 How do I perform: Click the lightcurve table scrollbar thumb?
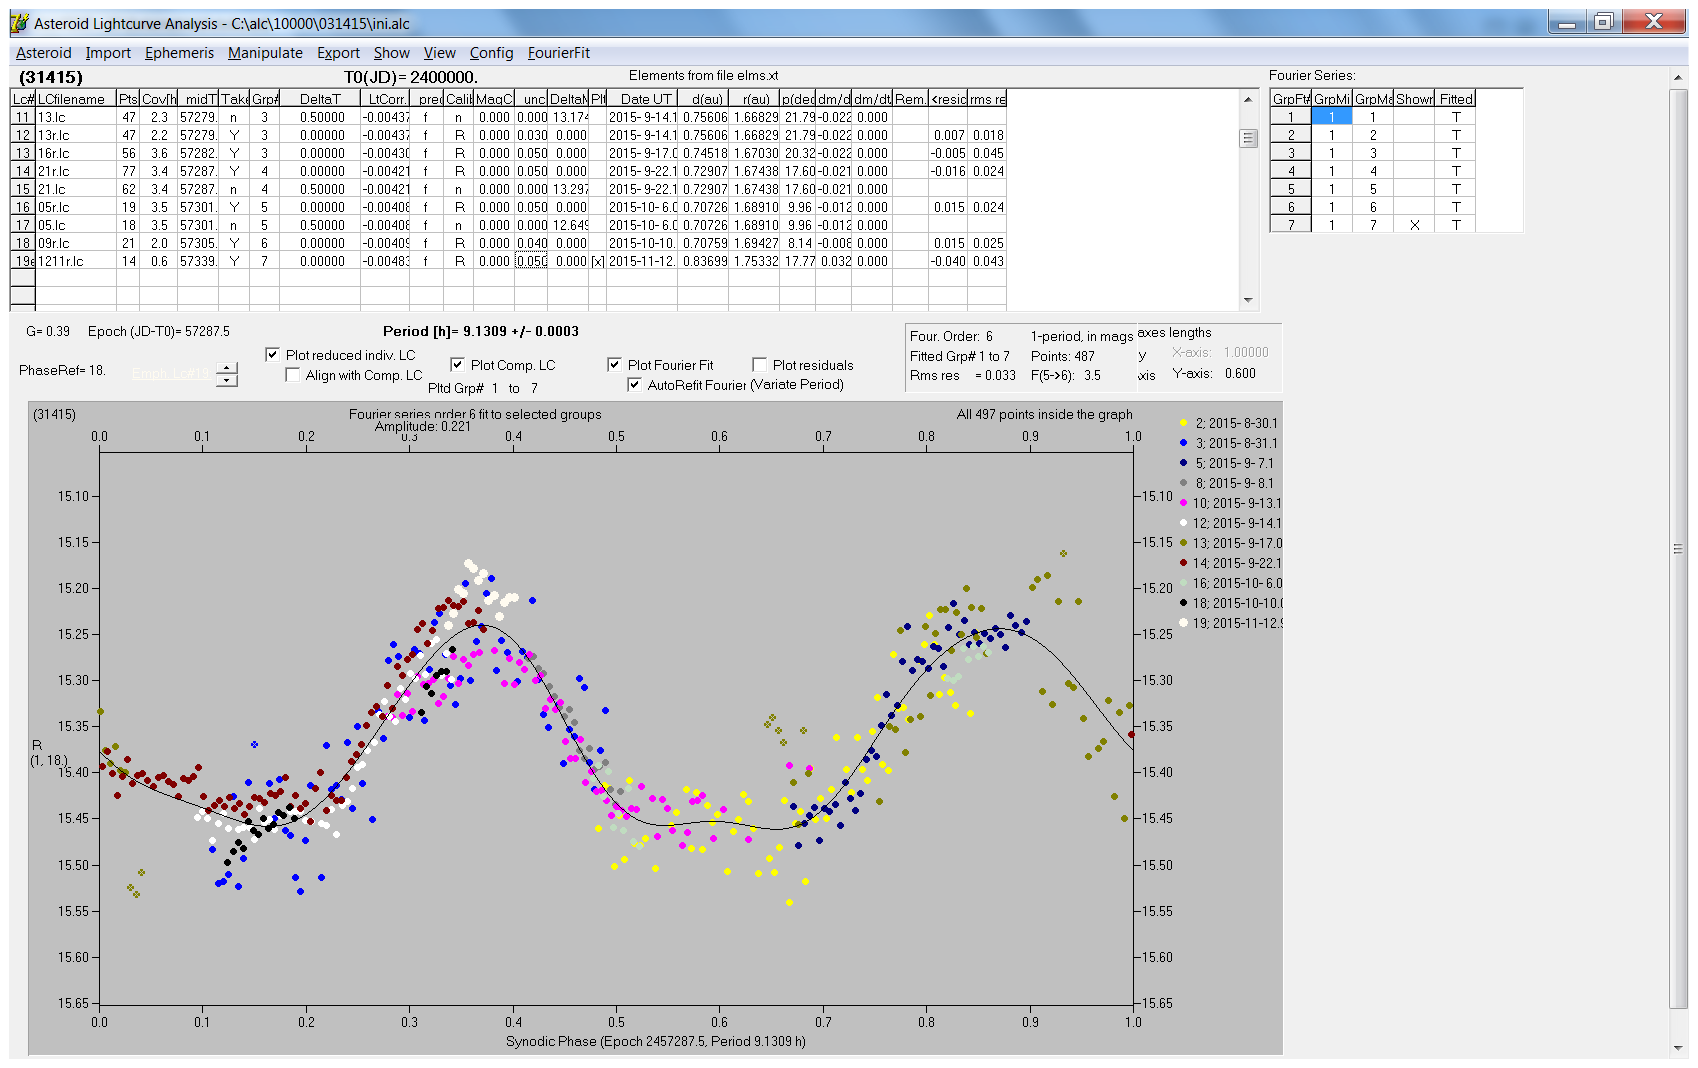1247,138
